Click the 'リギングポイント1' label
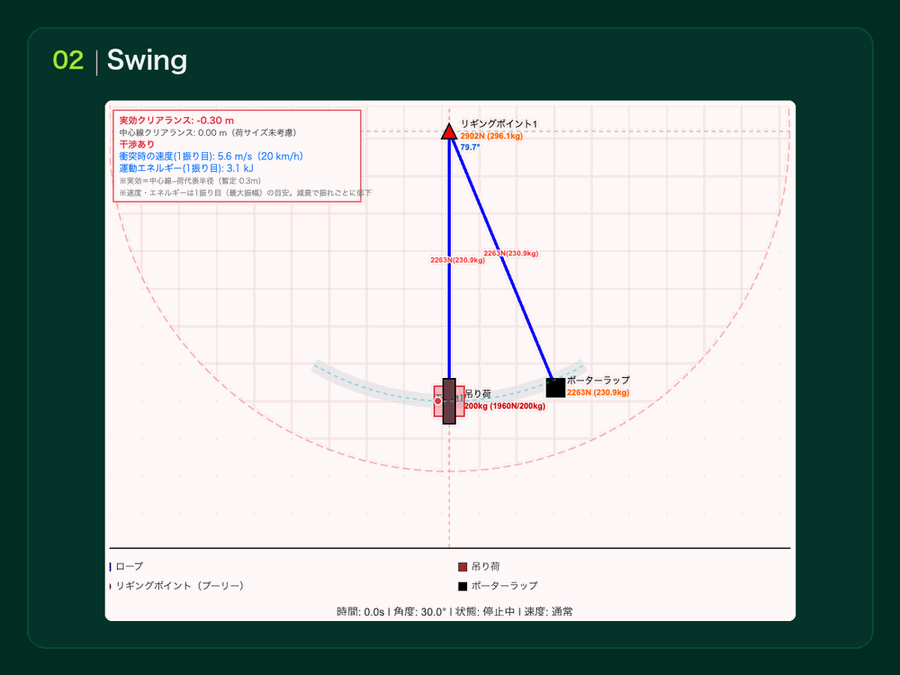The image size is (900, 675). (x=499, y=124)
